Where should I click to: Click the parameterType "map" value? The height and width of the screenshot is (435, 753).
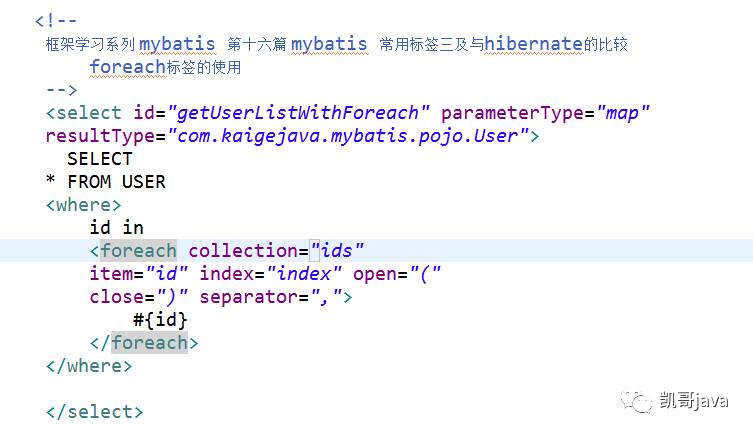pos(623,112)
